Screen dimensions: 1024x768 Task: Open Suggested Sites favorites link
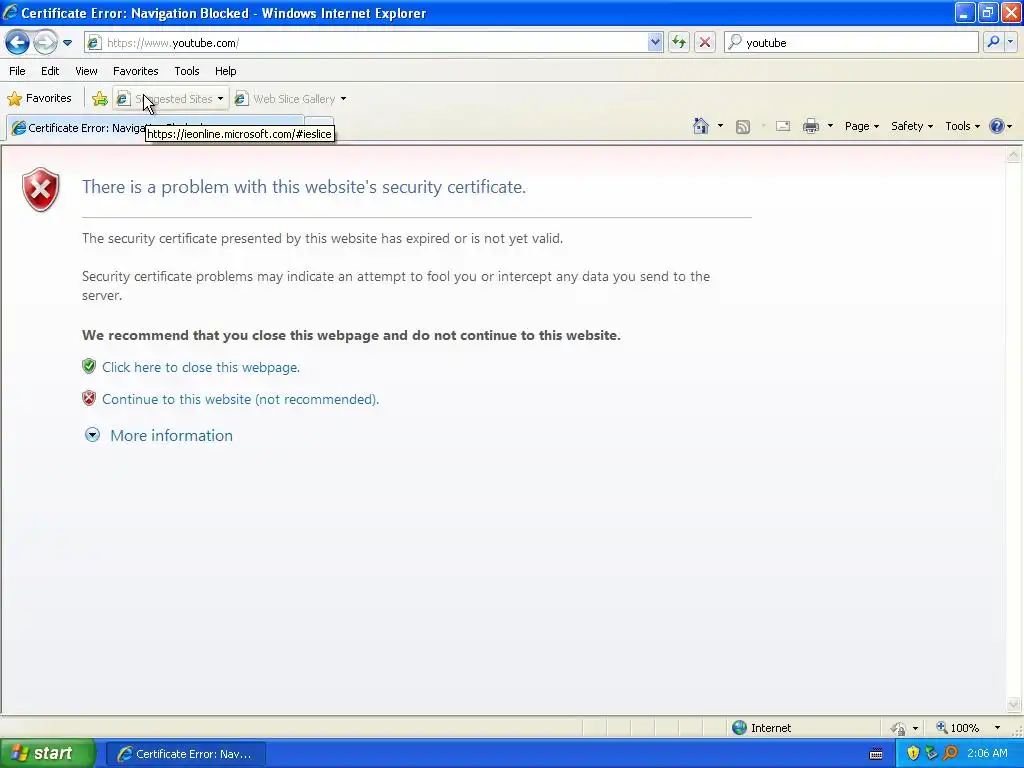tap(170, 99)
